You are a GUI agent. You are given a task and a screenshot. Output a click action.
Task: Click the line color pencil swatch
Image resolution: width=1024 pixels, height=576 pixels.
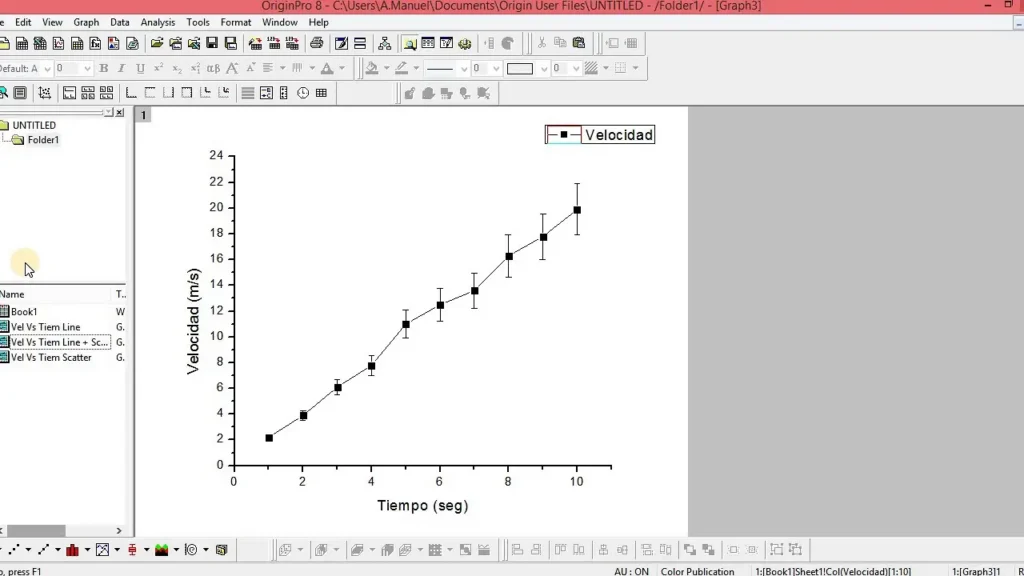coord(401,68)
